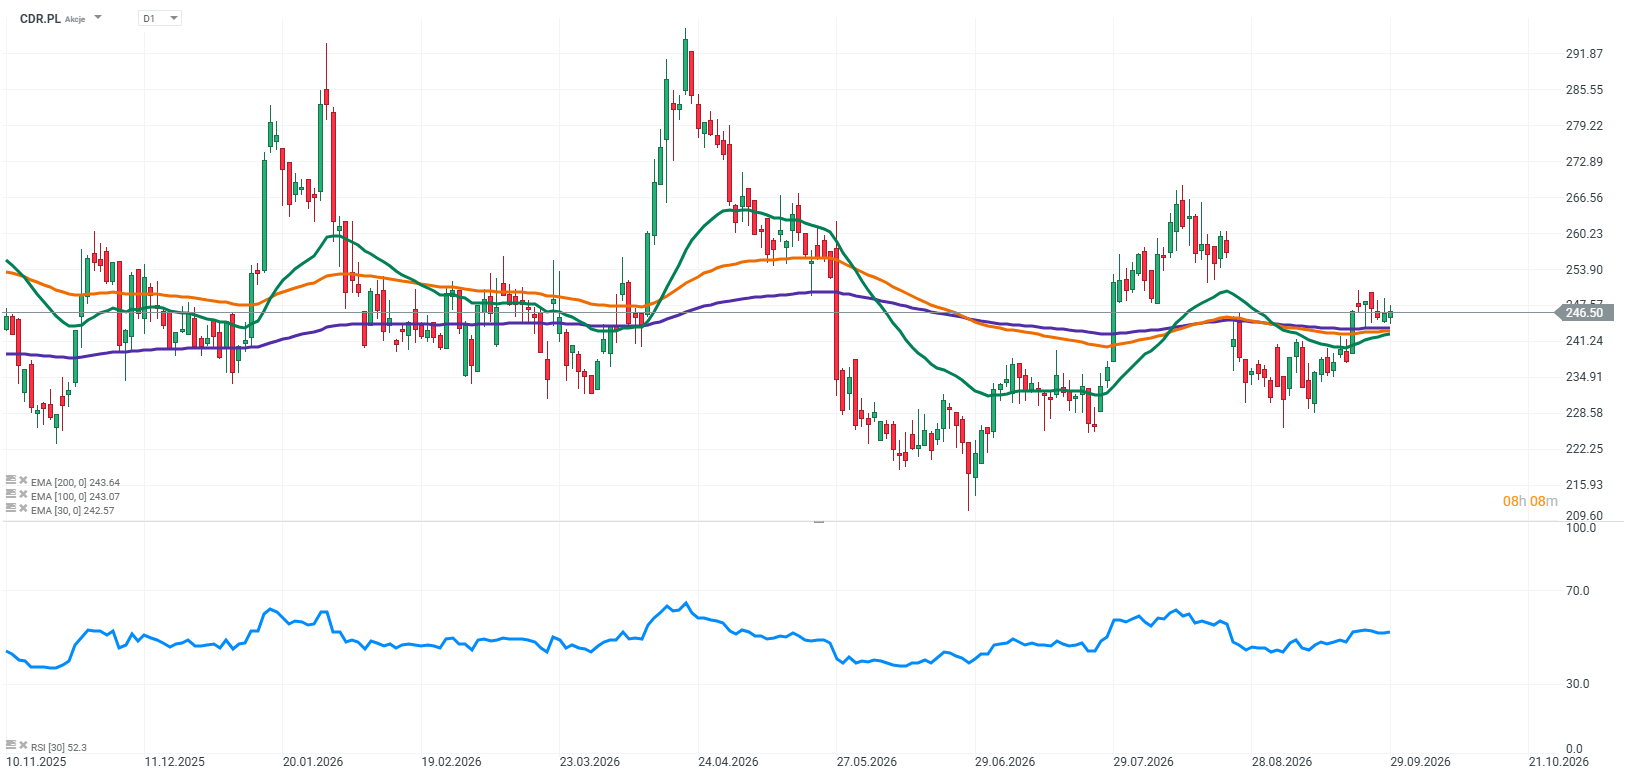Click the 08h 08m candle countdown timer

1530,501
